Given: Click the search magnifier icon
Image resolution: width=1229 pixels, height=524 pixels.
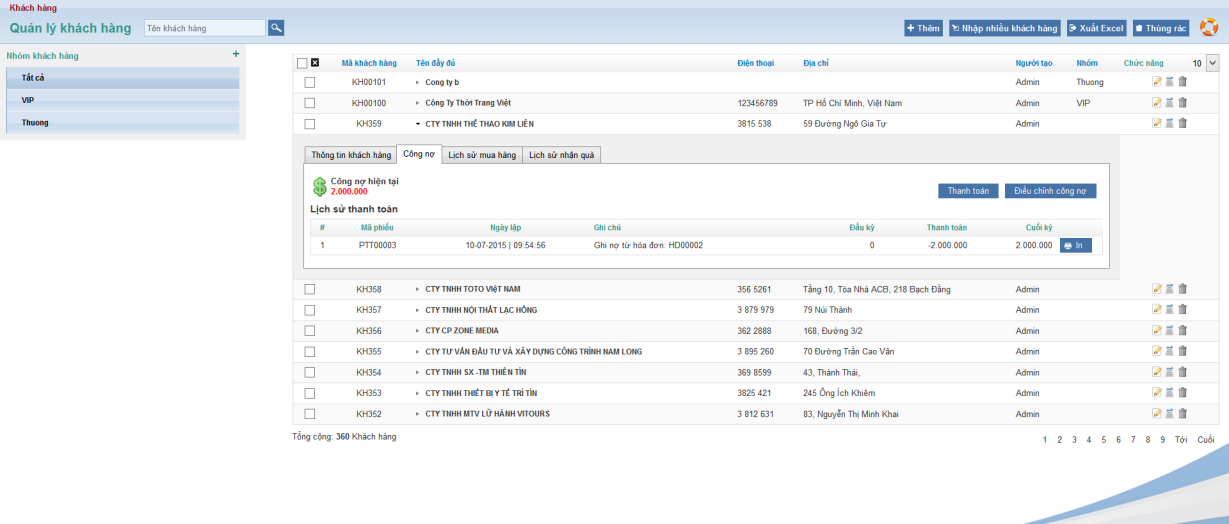Looking at the screenshot, I should (x=276, y=28).
